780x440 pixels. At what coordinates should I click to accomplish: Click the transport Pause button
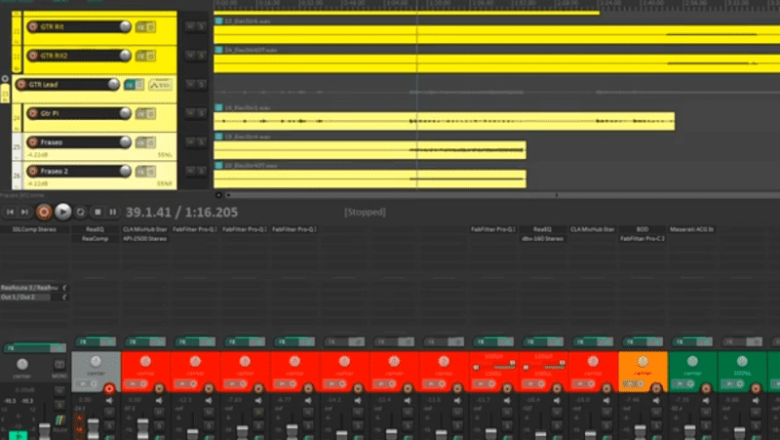click(113, 212)
